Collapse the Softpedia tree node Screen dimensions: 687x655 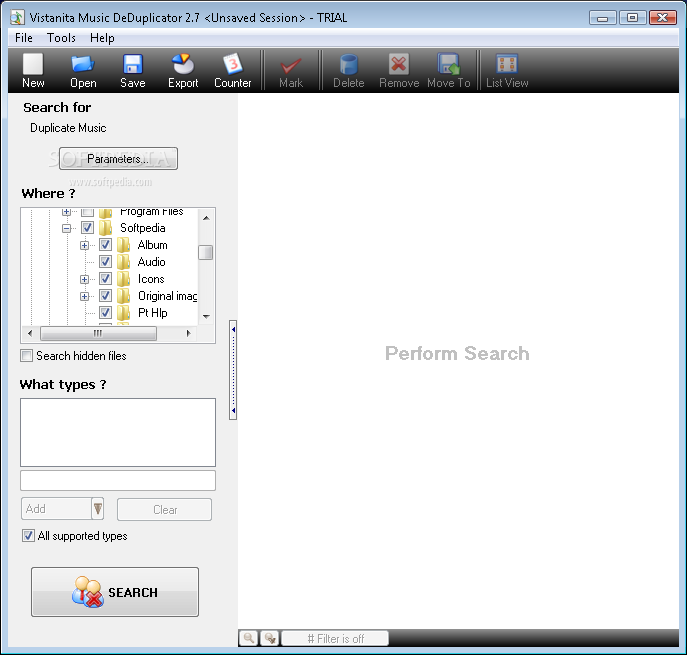[x=66, y=228]
